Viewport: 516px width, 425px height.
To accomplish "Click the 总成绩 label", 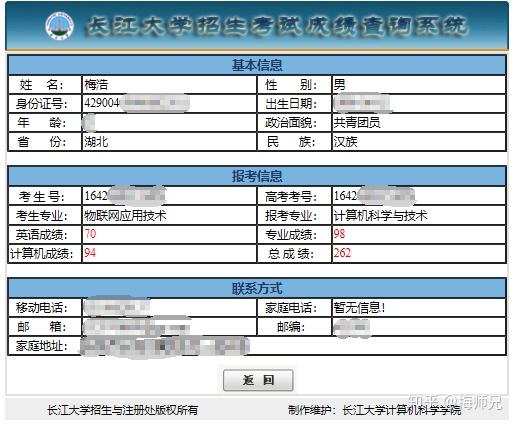I will pos(291,254).
